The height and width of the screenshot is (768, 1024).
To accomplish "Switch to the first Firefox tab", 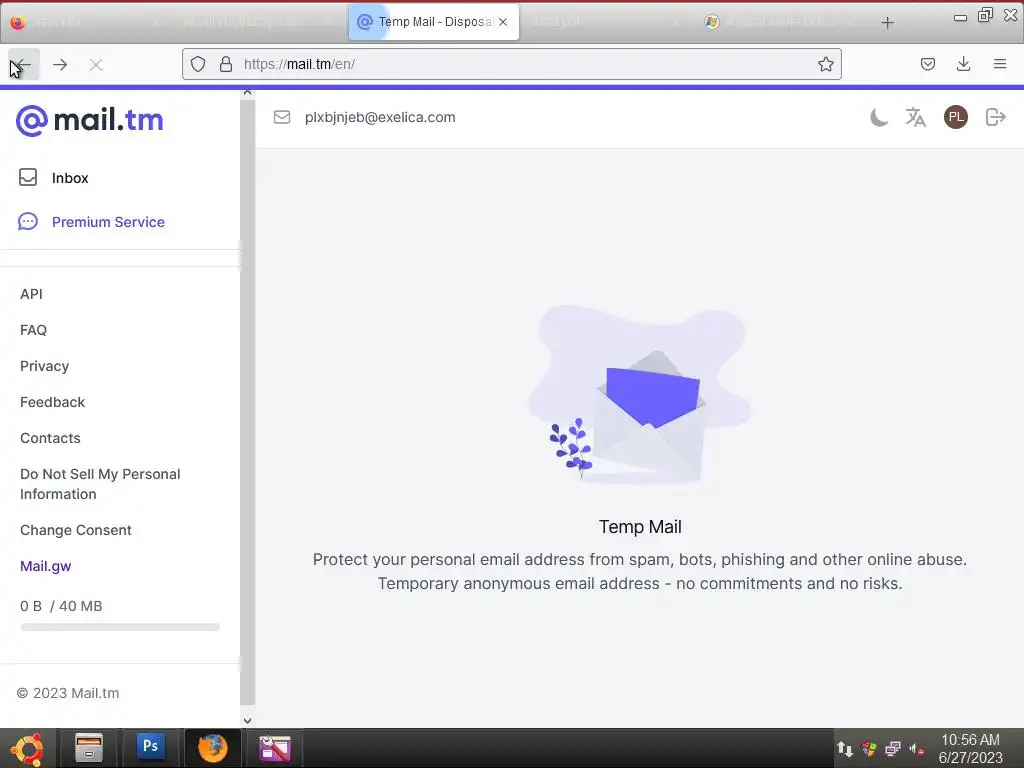I will click(85, 22).
